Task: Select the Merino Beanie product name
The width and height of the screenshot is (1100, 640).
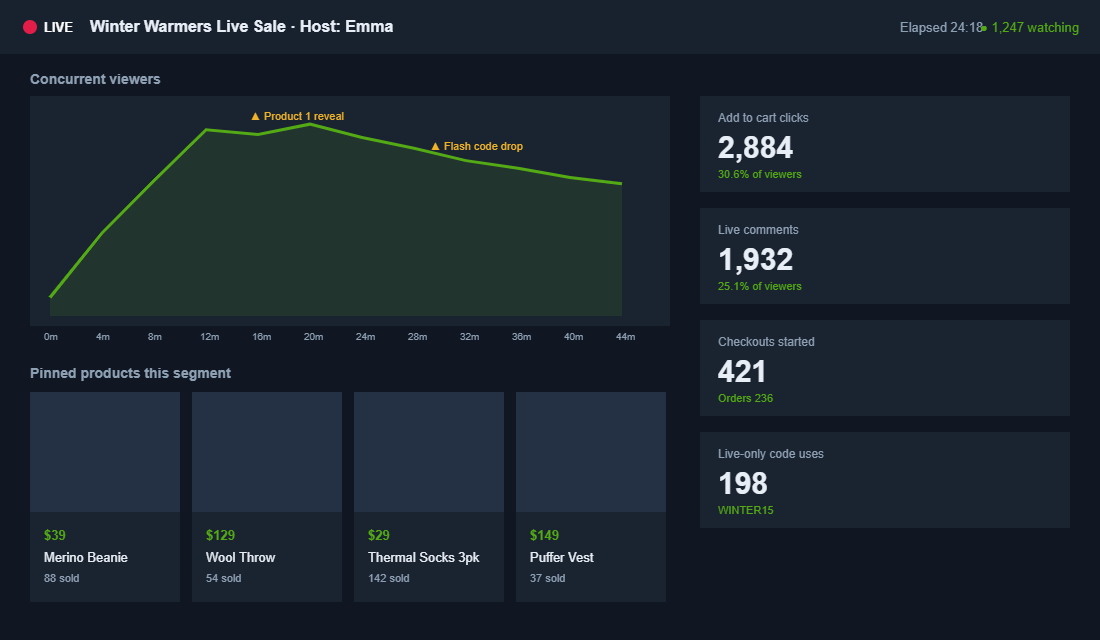Action: [x=86, y=557]
